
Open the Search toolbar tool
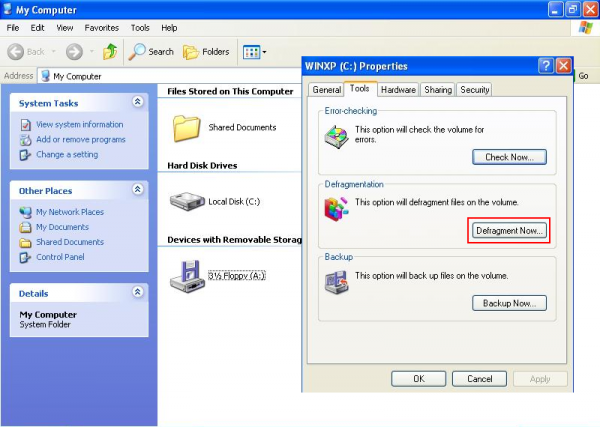pyautogui.click(x=151, y=52)
